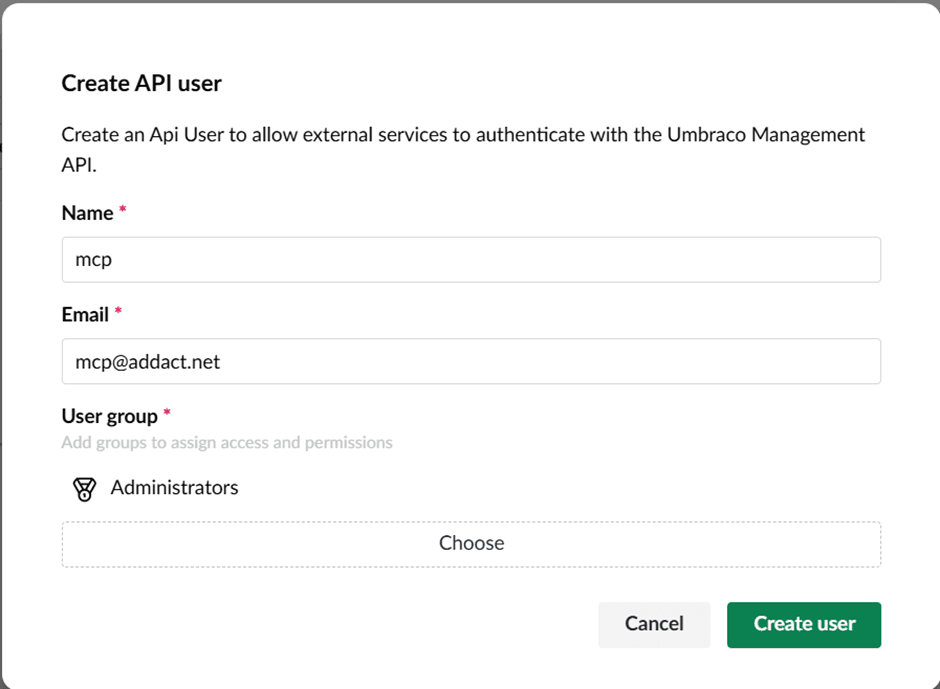Viewport: 940px width, 689px height.
Task: Focus the Email input field
Action: [470, 361]
